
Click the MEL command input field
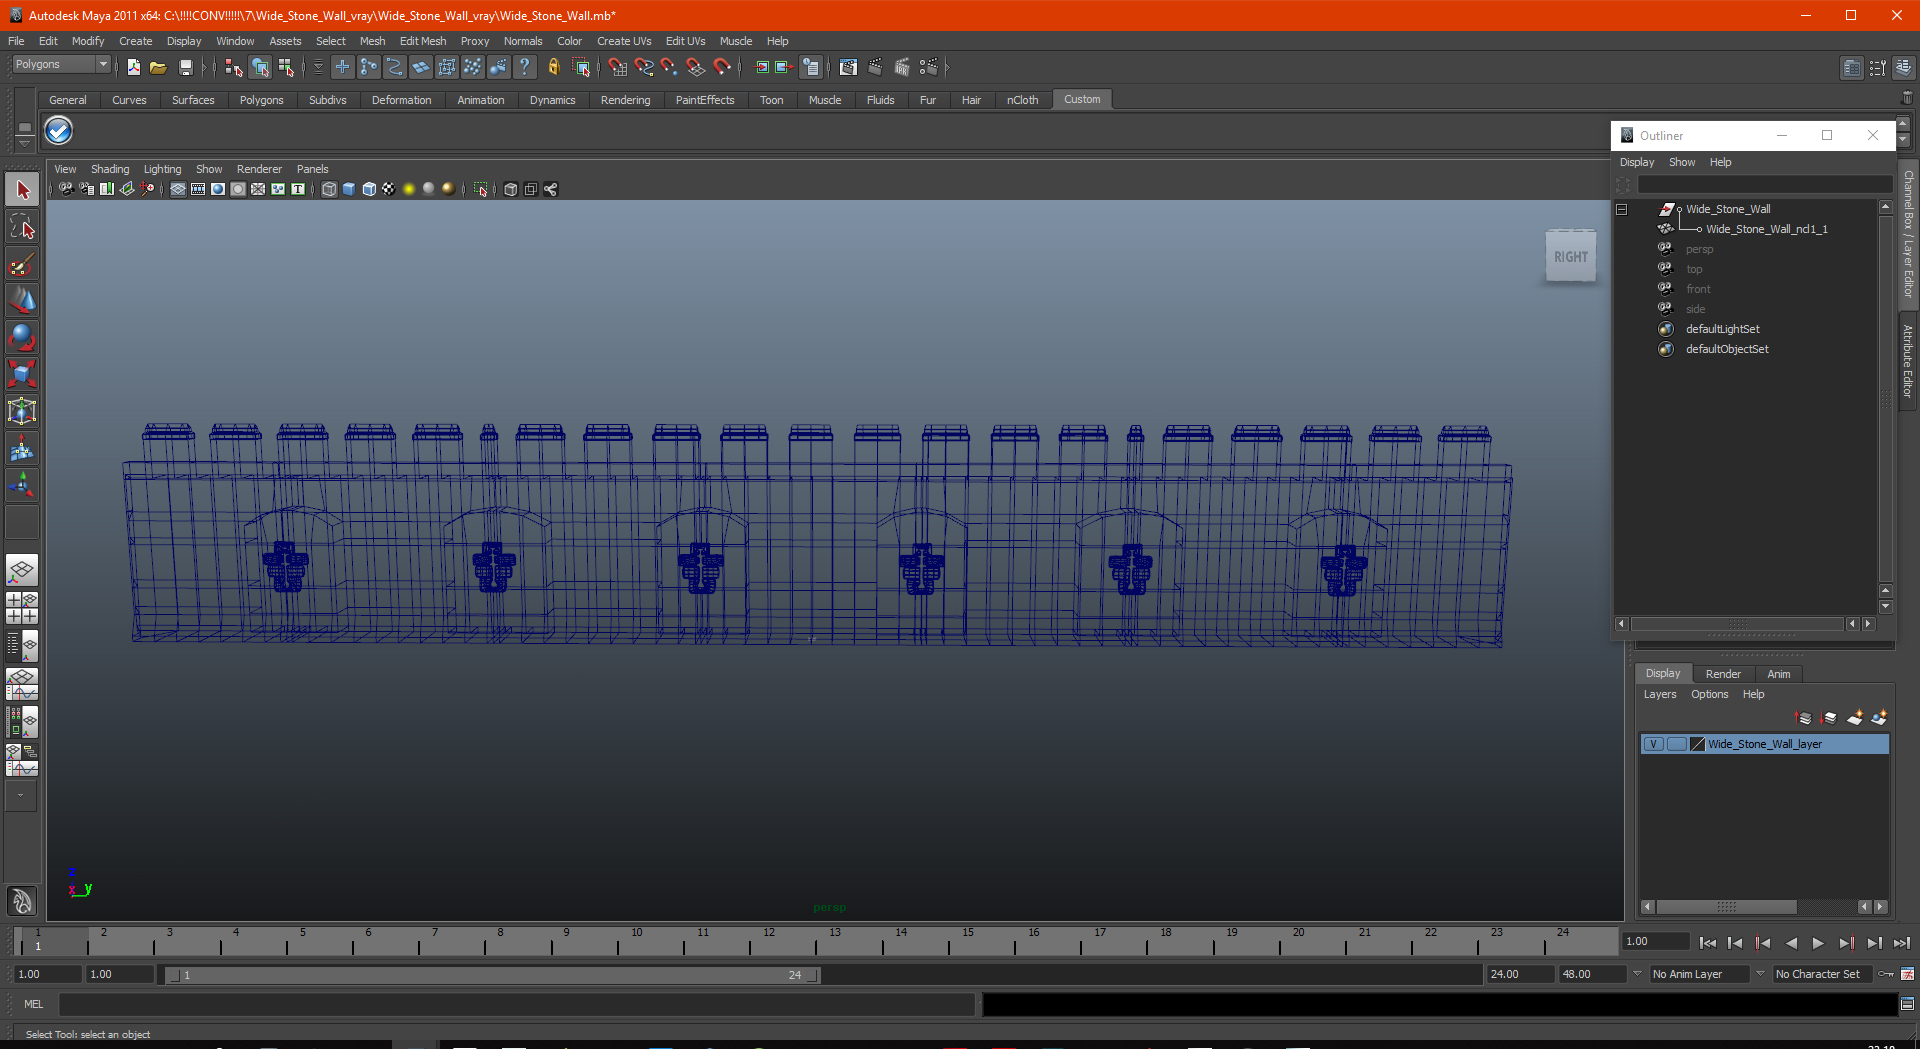coord(516,1004)
